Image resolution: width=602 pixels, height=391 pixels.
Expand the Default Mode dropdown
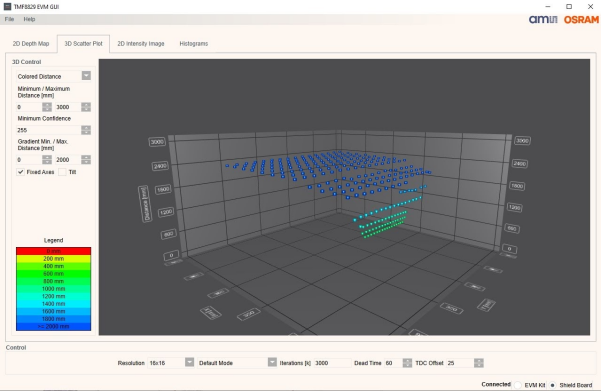click(272, 363)
